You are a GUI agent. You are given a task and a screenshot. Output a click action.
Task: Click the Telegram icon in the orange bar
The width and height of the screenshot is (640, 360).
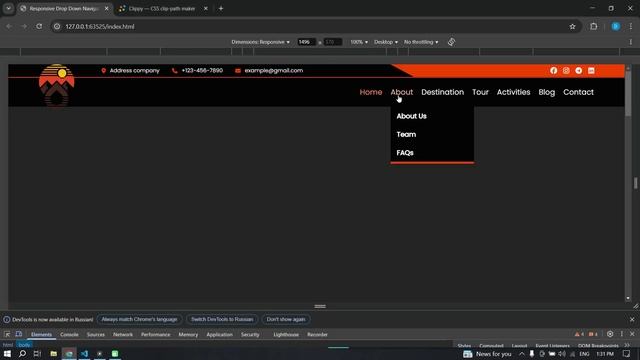[578, 71]
